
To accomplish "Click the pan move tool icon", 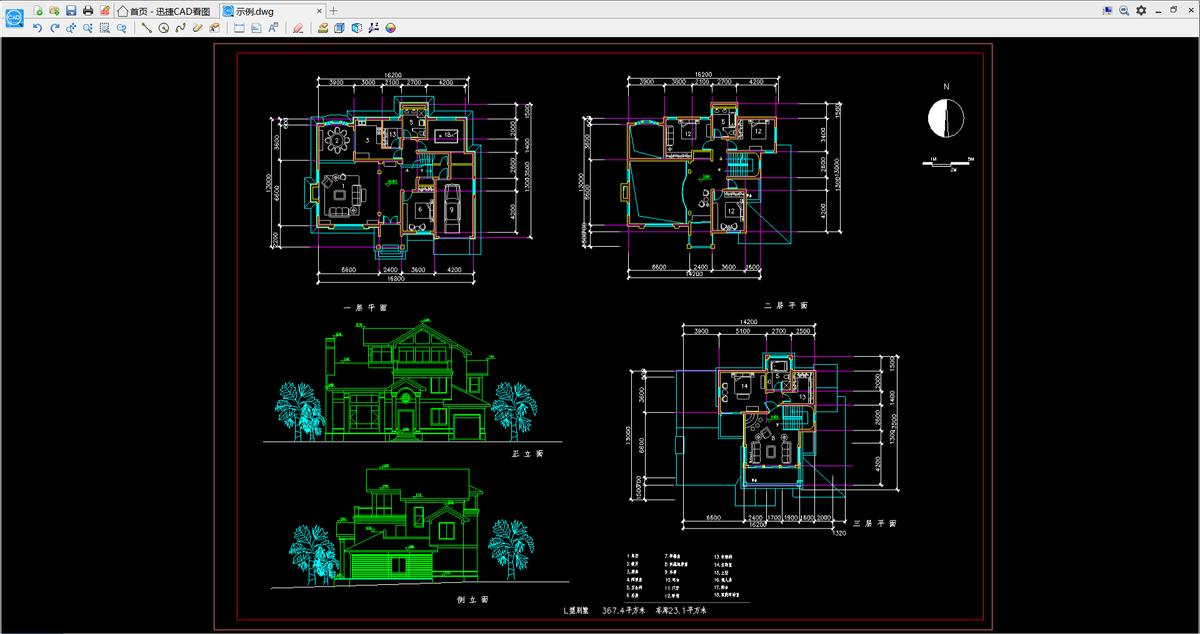I will [x=71, y=28].
